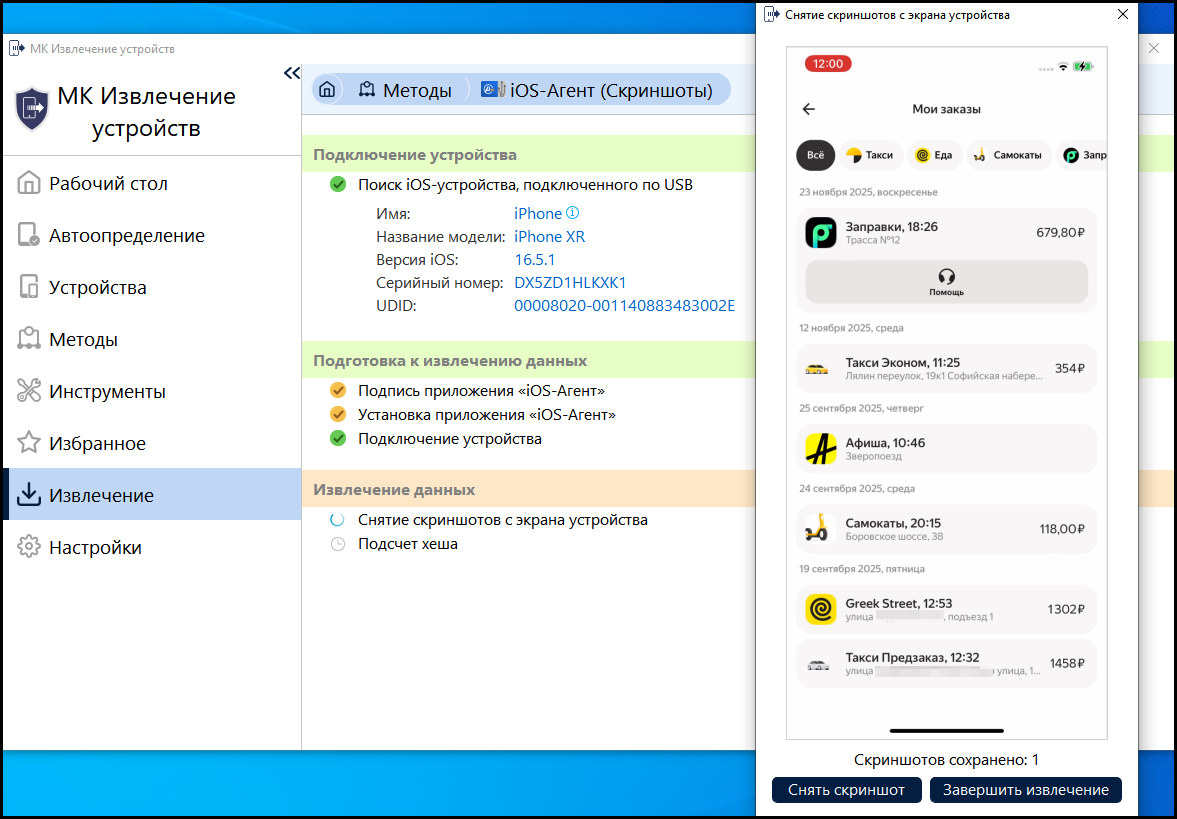Image resolution: width=1177 pixels, height=819 pixels.
Task: Click the Greek Street spiral icon
Action: [x=820, y=610]
